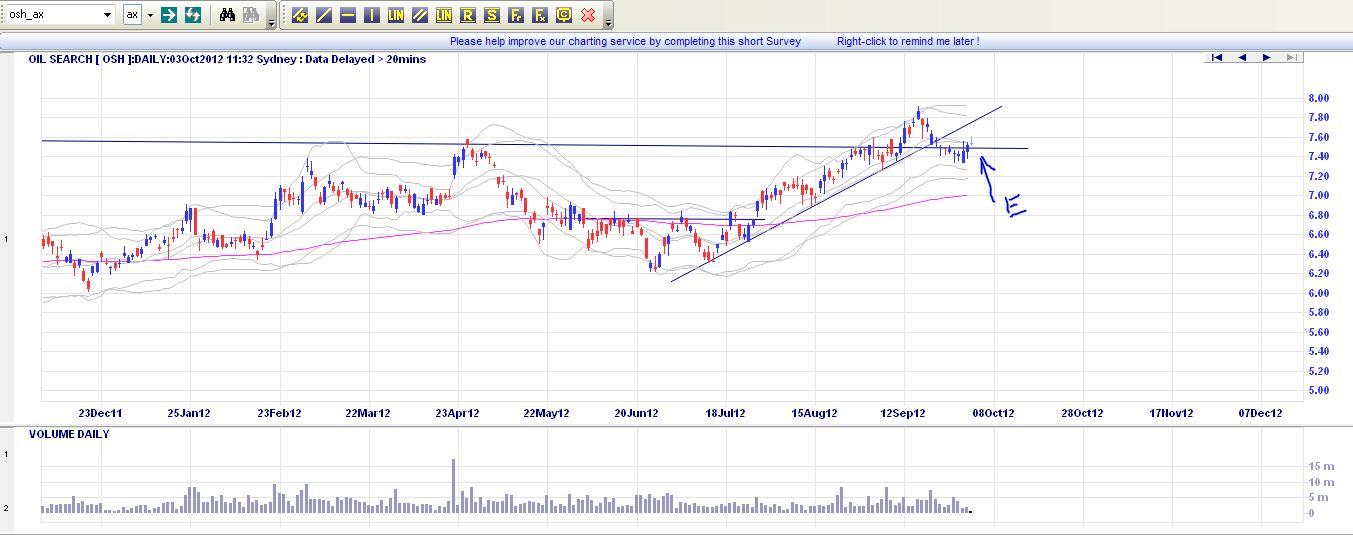Select the zigzag trend drawing tool

click(300, 15)
